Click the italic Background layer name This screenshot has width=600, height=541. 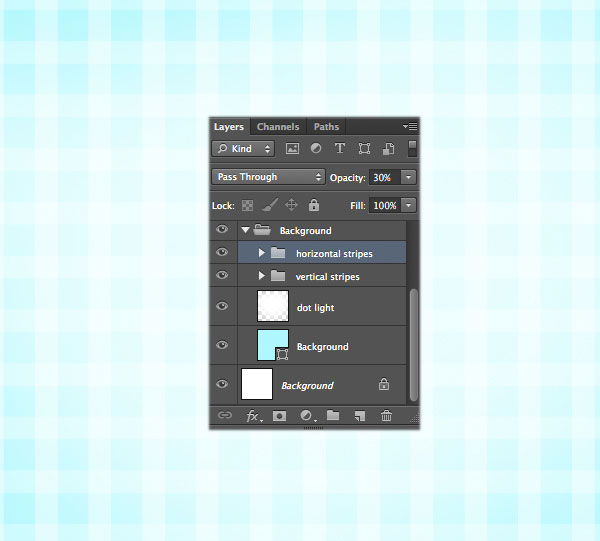pyautogui.click(x=307, y=386)
